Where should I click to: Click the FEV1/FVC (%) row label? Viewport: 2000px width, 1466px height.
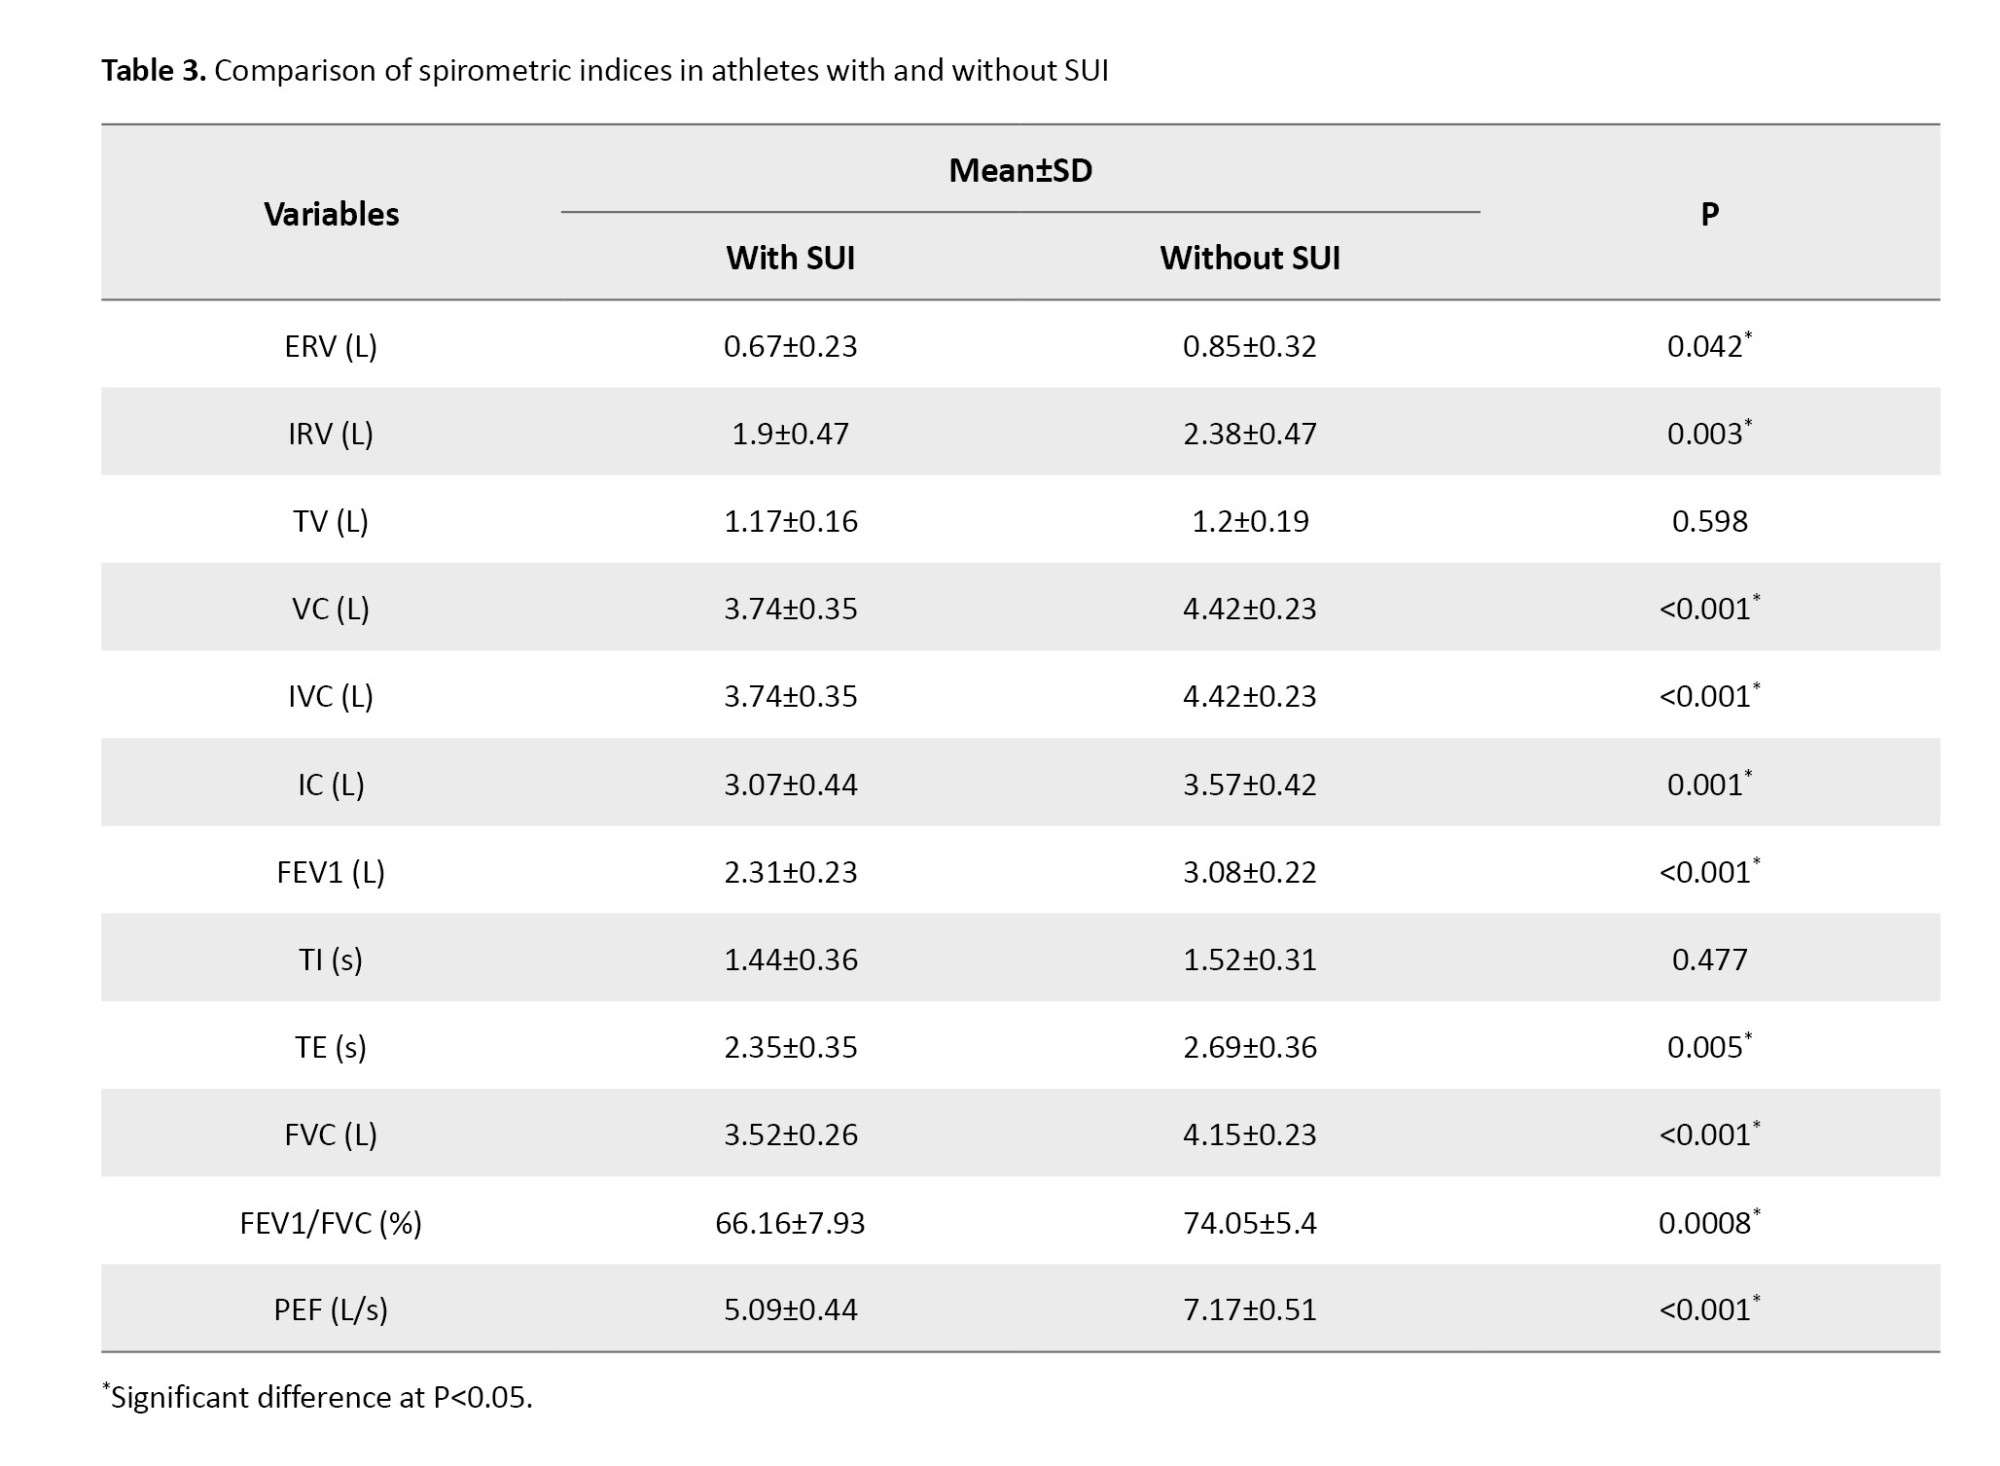[x=331, y=1223]
